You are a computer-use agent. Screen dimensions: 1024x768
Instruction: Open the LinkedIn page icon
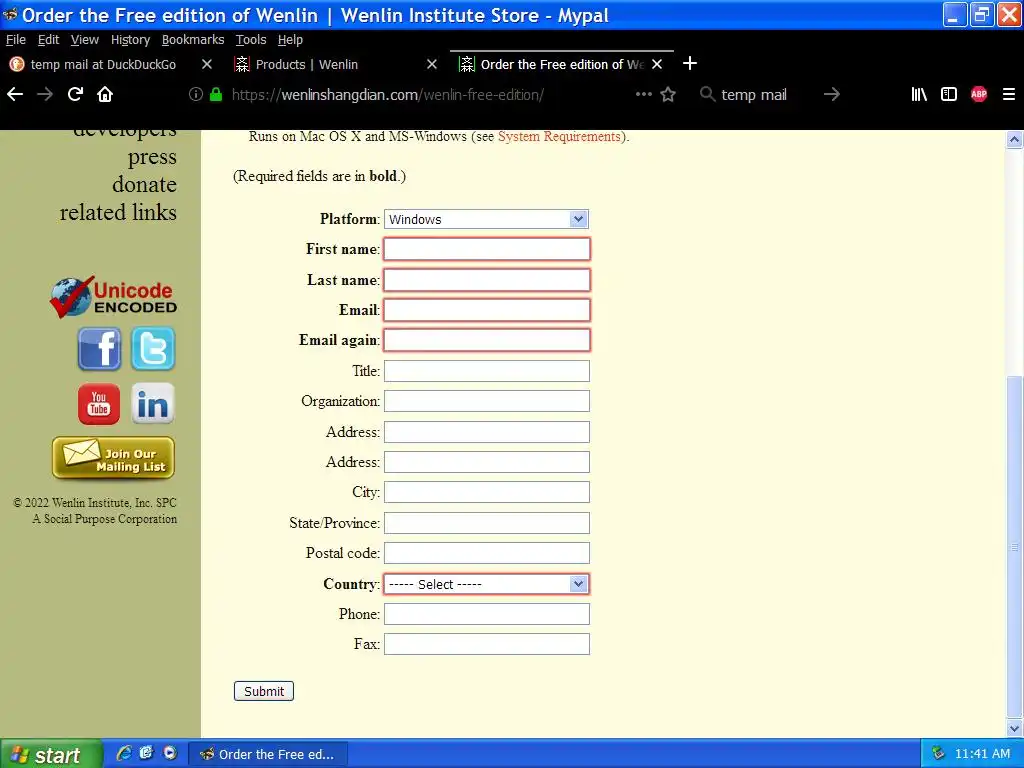pos(153,404)
